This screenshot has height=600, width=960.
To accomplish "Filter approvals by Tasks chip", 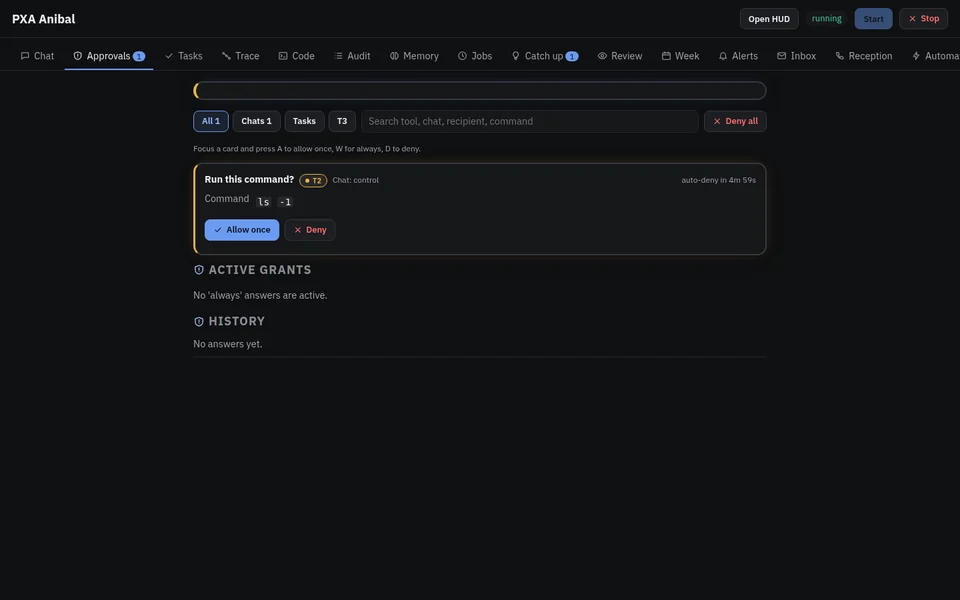I will (x=304, y=121).
